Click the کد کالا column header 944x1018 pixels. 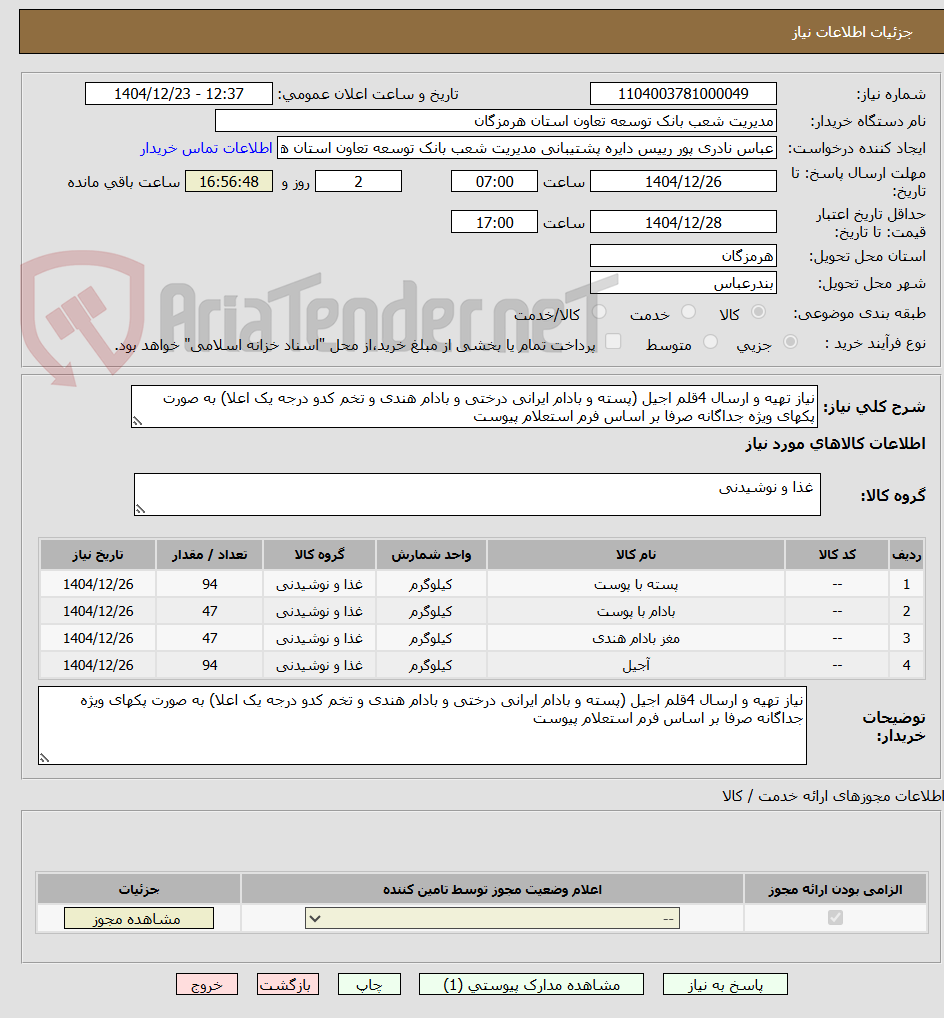(837, 554)
